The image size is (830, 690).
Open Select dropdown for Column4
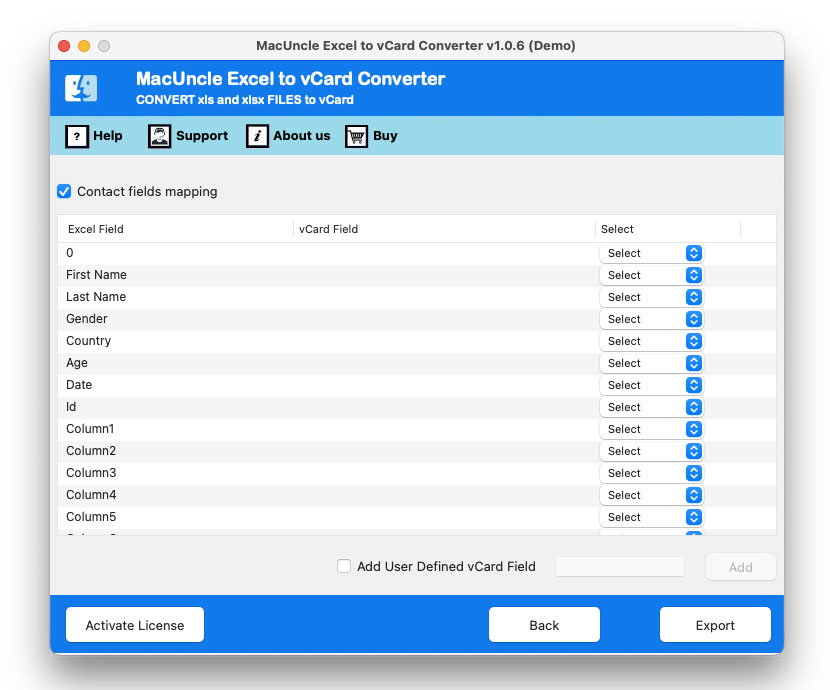(x=651, y=495)
